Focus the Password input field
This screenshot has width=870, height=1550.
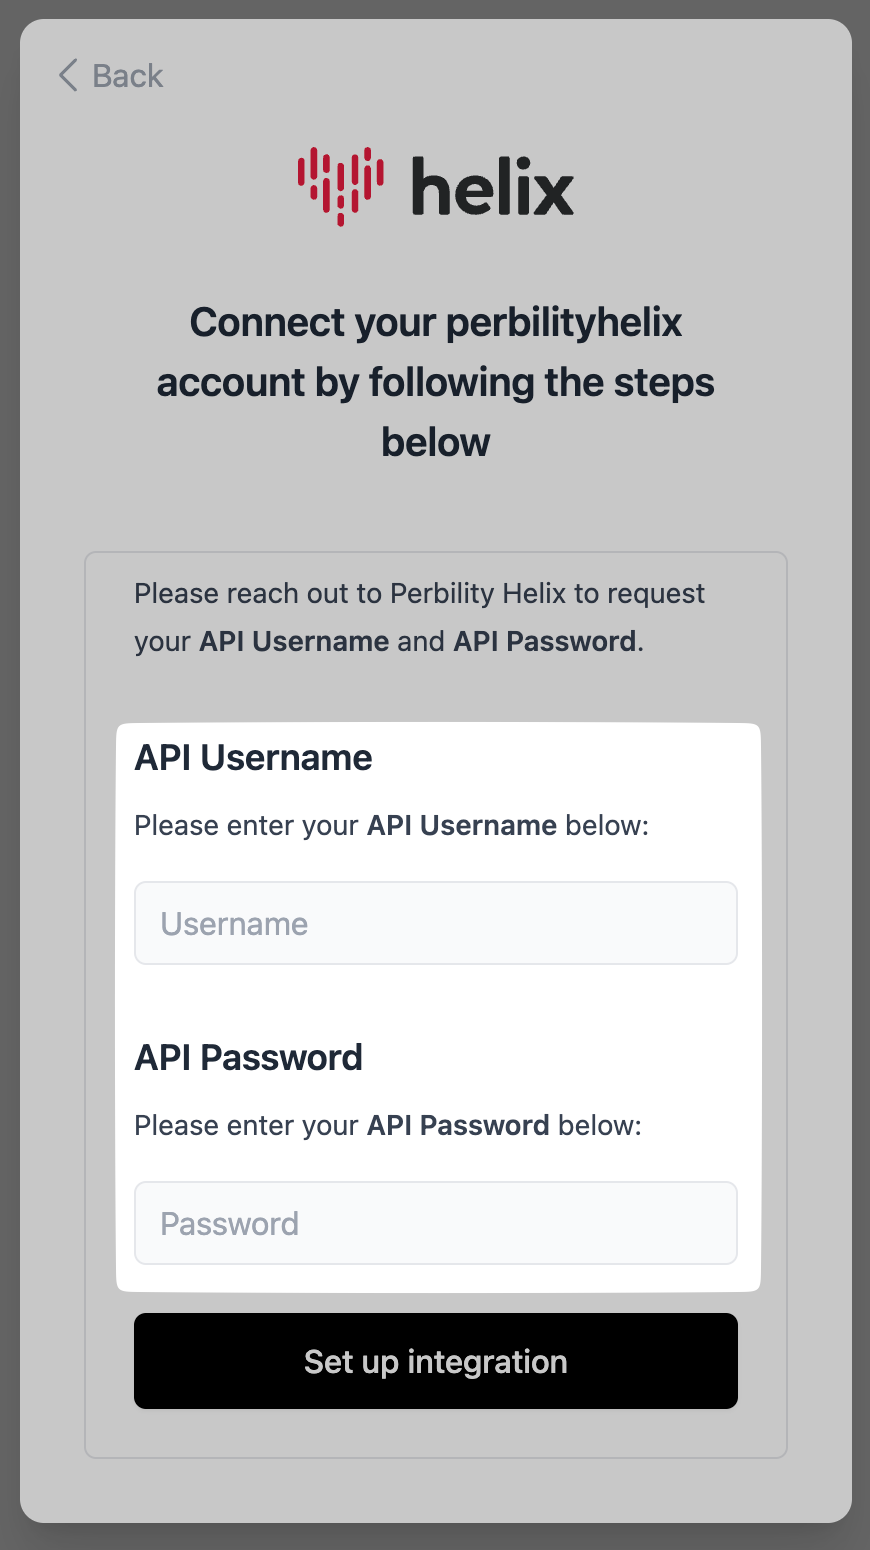point(435,1223)
